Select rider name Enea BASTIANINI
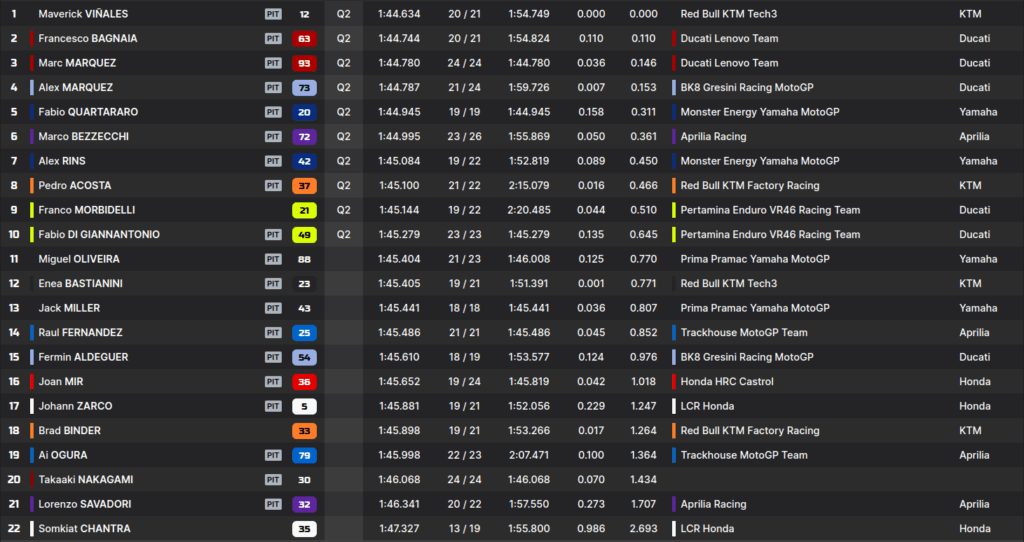 point(80,283)
